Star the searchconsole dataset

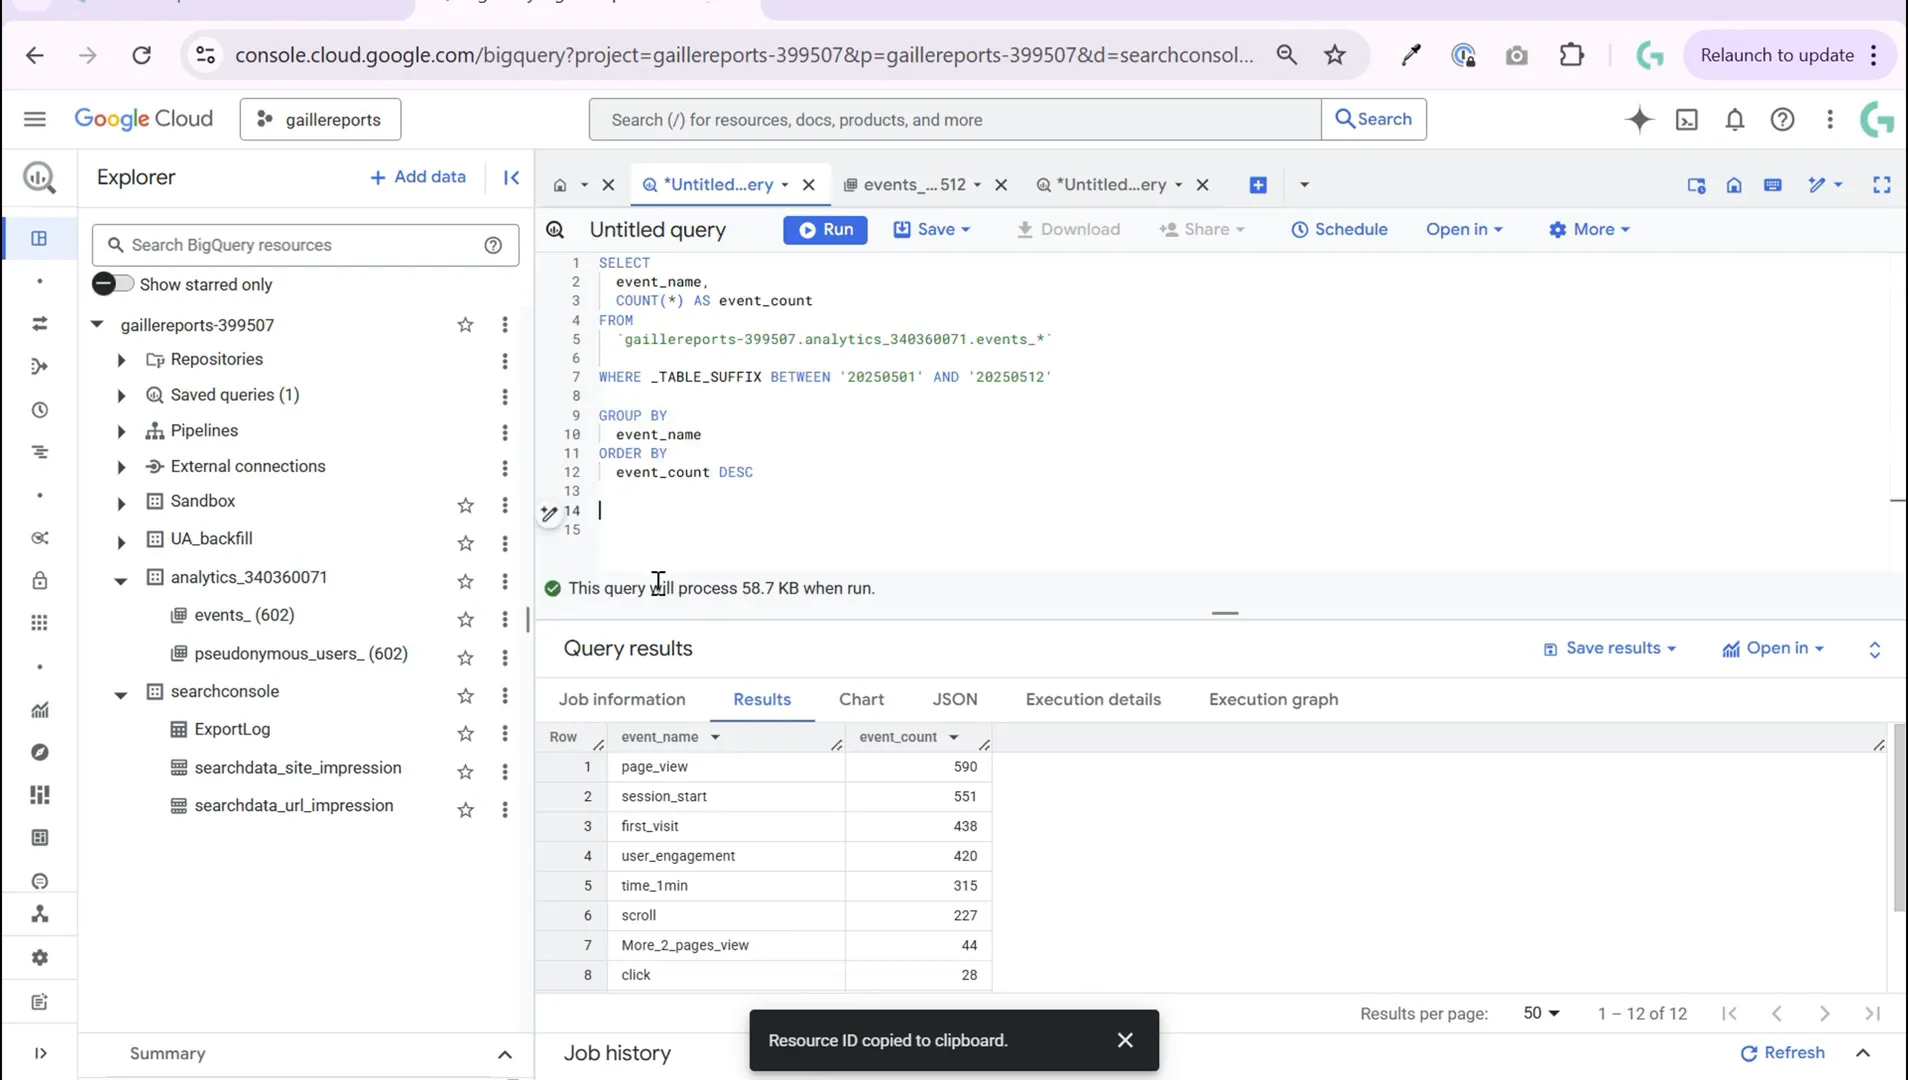point(465,695)
